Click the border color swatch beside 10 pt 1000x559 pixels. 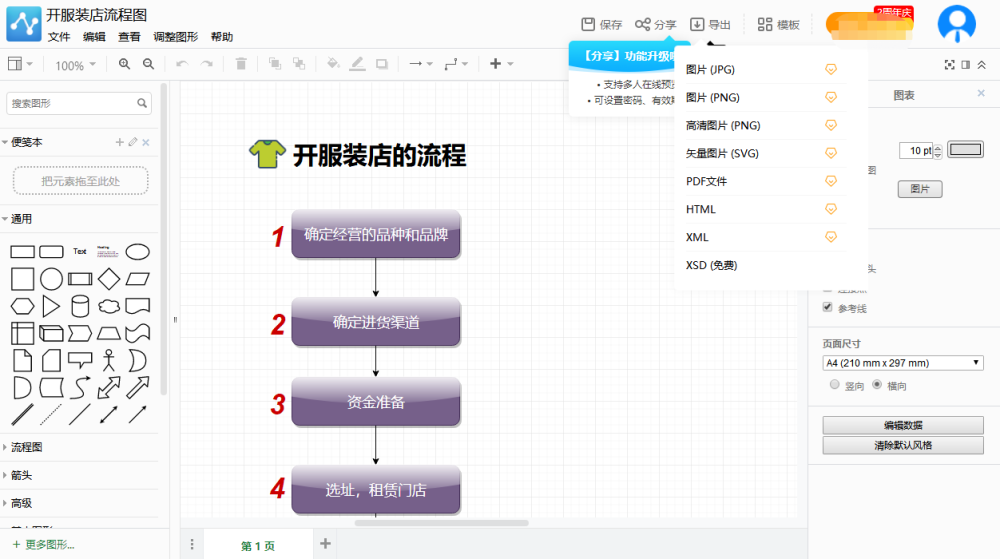pos(965,150)
